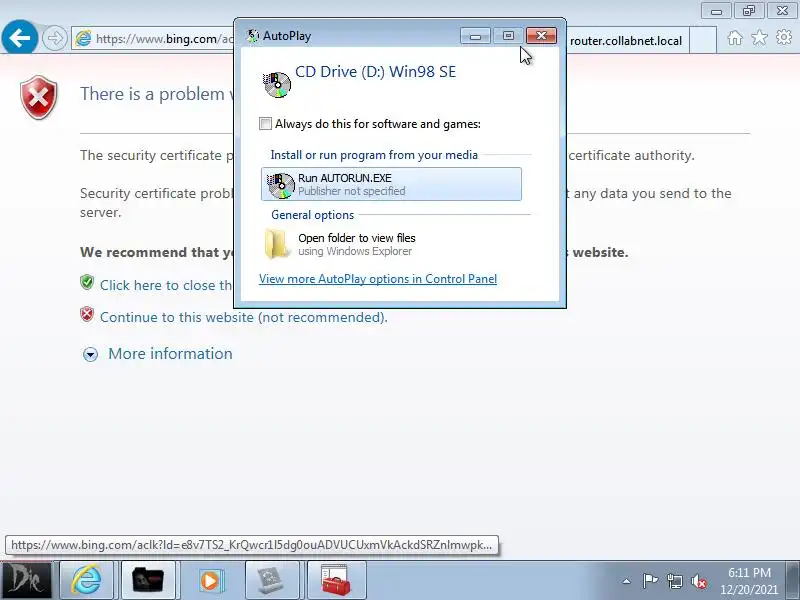Open the Internet Explorer tools gear icon

pyautogui.click(x=784, y=37)
